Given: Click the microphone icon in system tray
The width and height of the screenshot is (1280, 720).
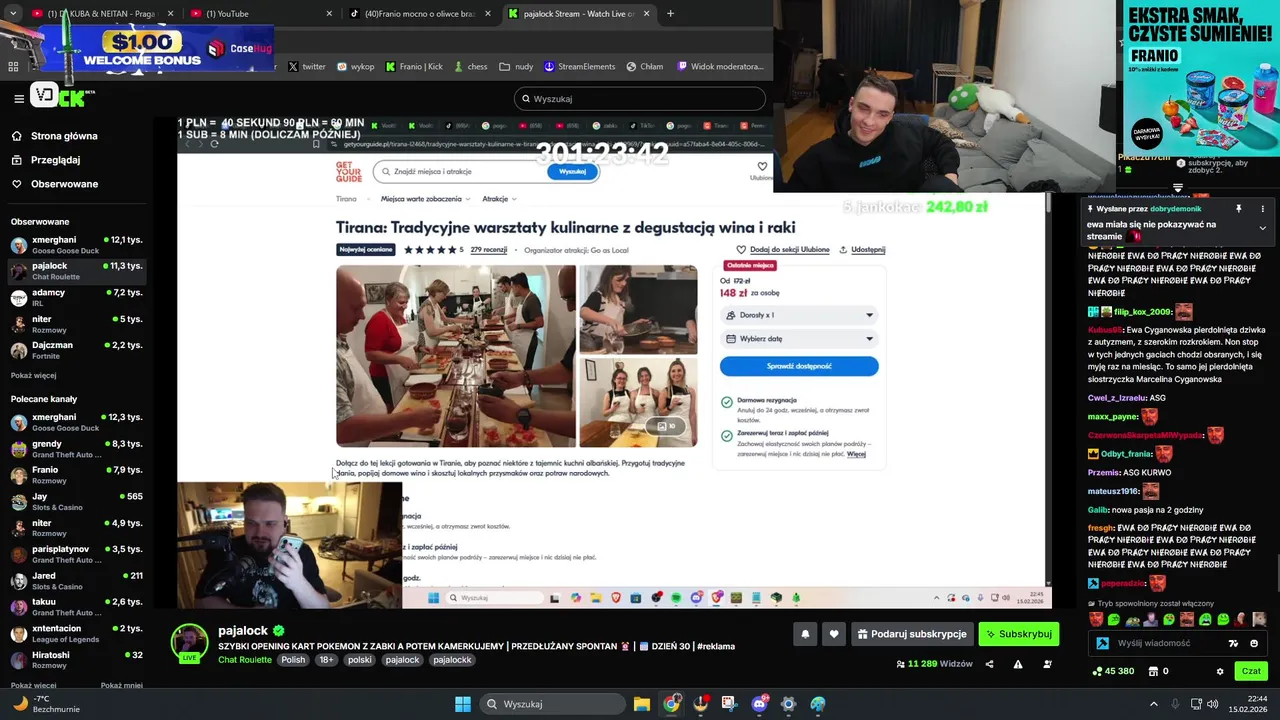Looking at the screenshot, I should pyautogui.click(x=1175, y=704).
